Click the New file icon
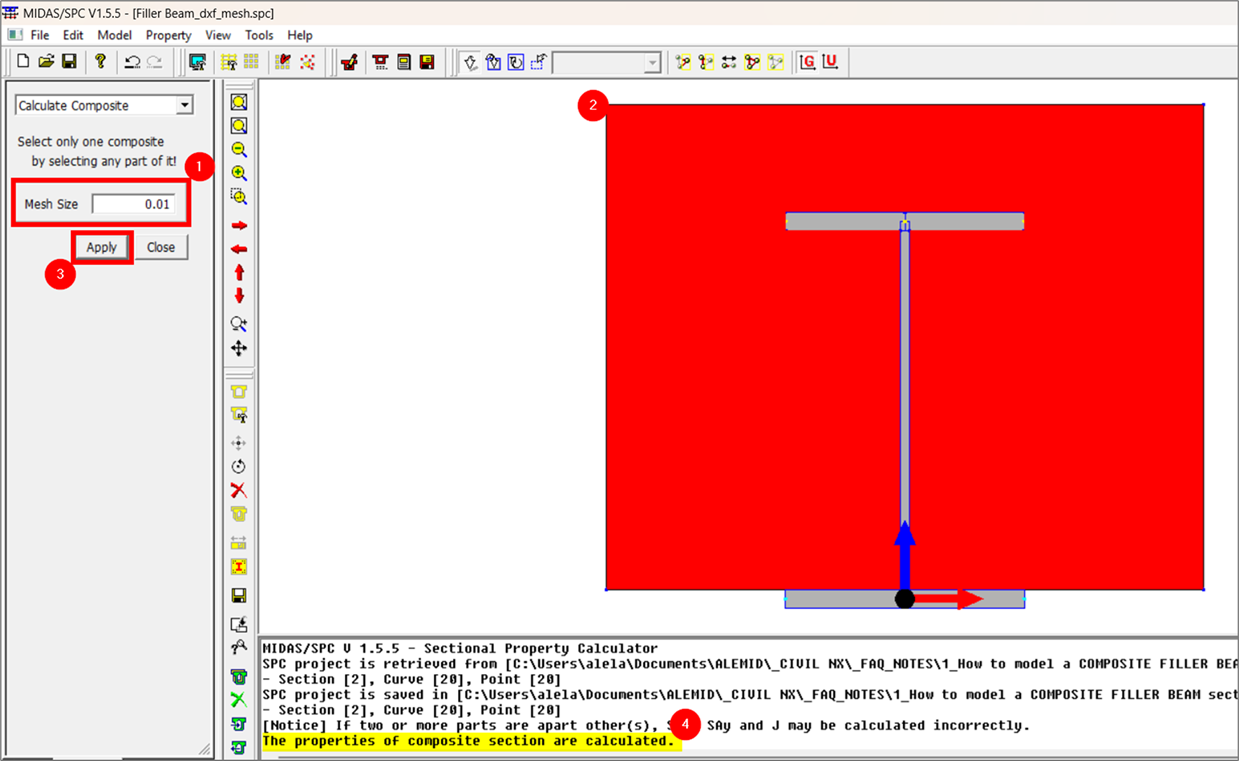Viewport: 1239px width, 761px height. (x=23, y=62)
